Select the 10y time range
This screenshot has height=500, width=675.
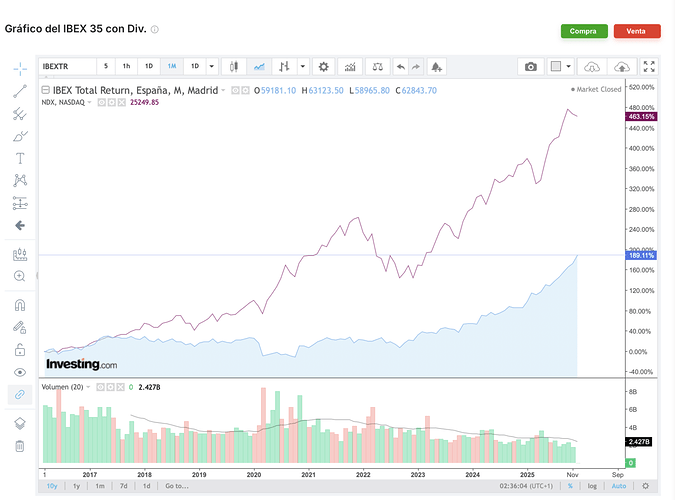[x=52, y=486]
